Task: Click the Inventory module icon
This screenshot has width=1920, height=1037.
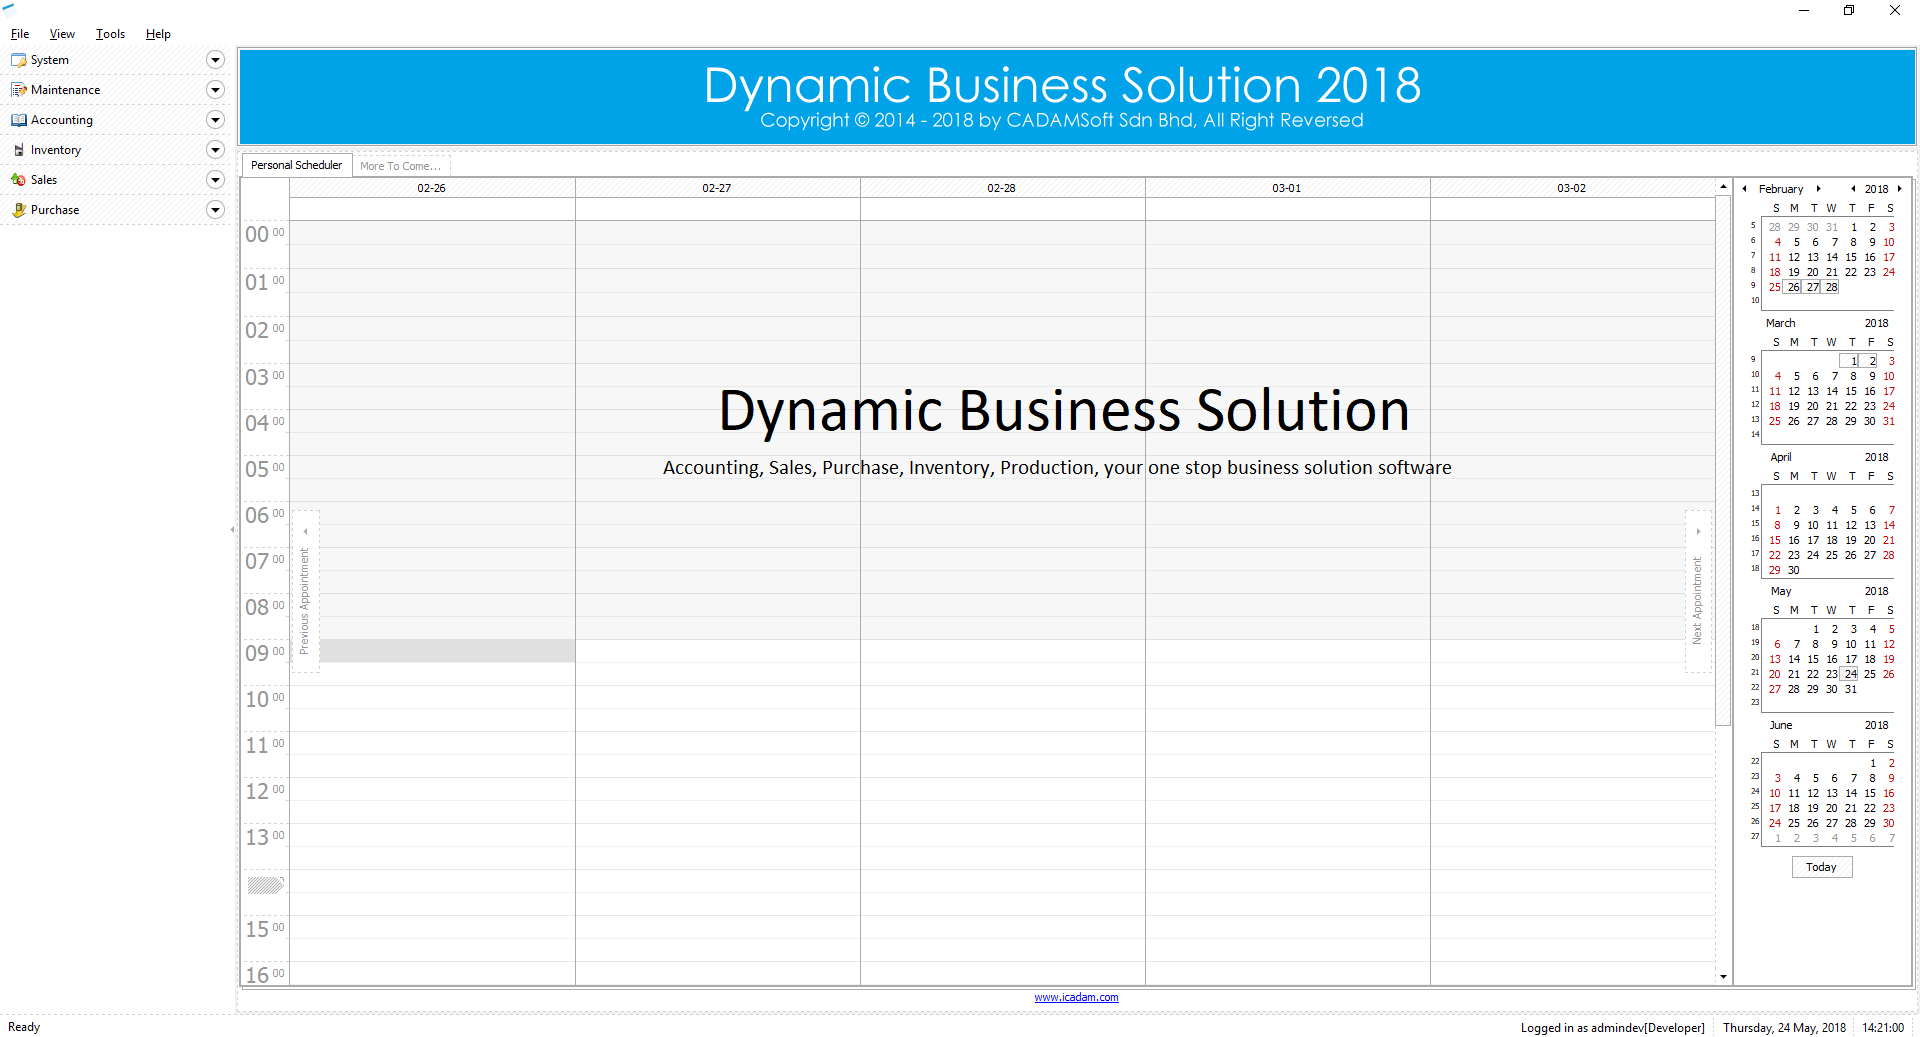Action: pos(18,150)
